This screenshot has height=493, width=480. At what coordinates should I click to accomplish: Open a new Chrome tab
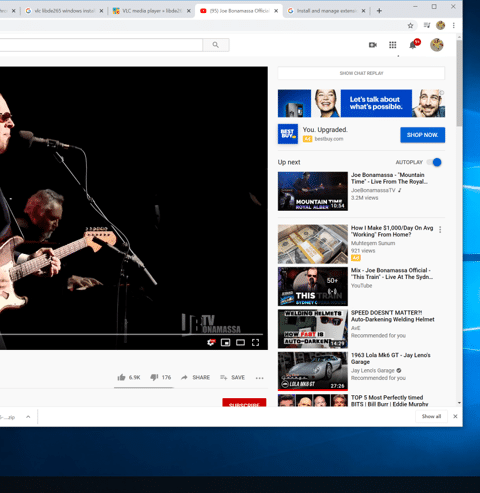pyautogui.click(x=379, y=11)
